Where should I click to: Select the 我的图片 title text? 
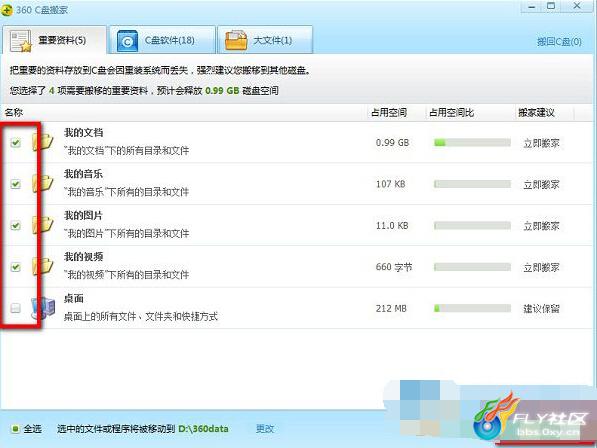[x=83, y=216]
